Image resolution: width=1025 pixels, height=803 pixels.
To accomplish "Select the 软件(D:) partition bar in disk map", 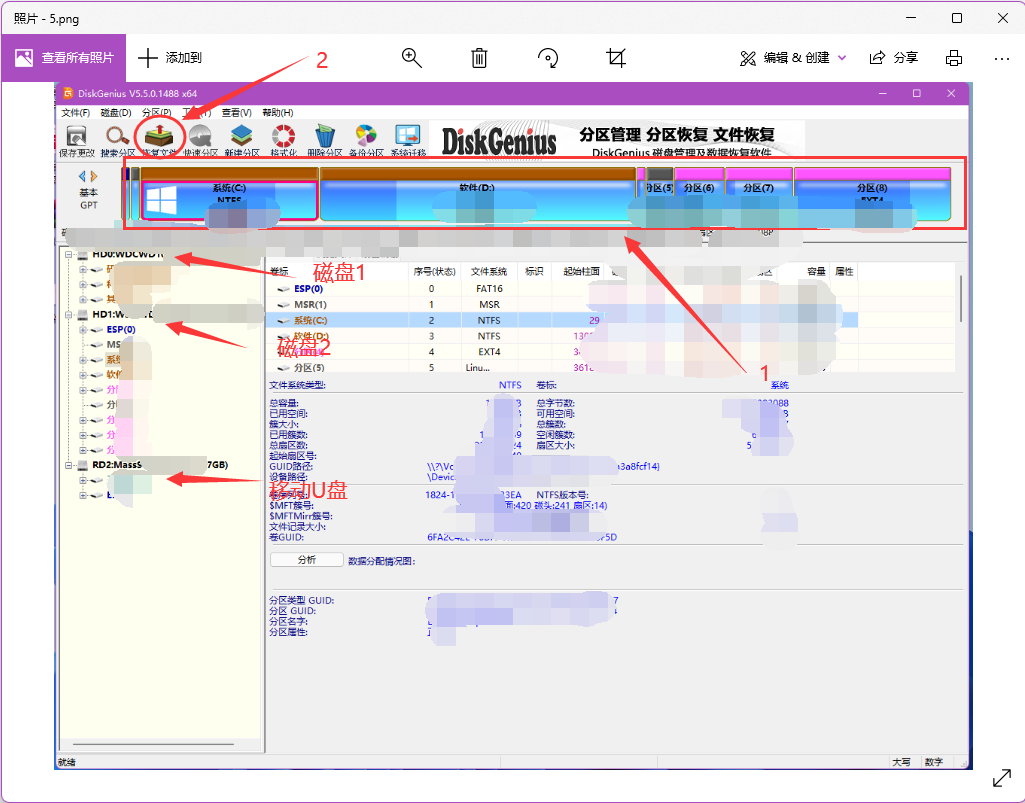I will click(x=477, y=194).
